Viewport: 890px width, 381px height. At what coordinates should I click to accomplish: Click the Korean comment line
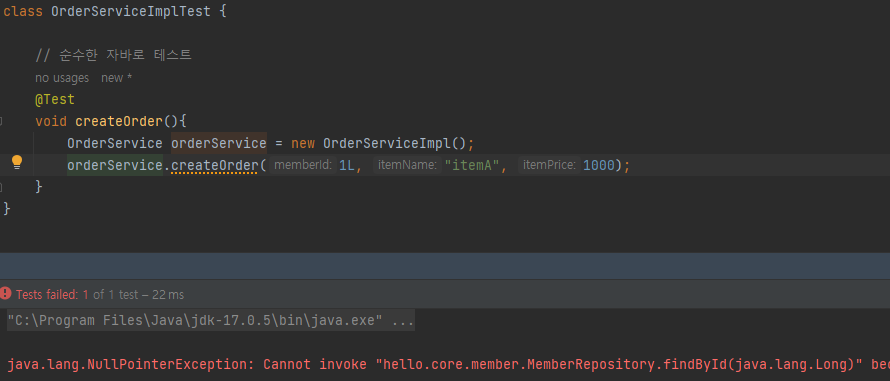(x=114, y=55)
